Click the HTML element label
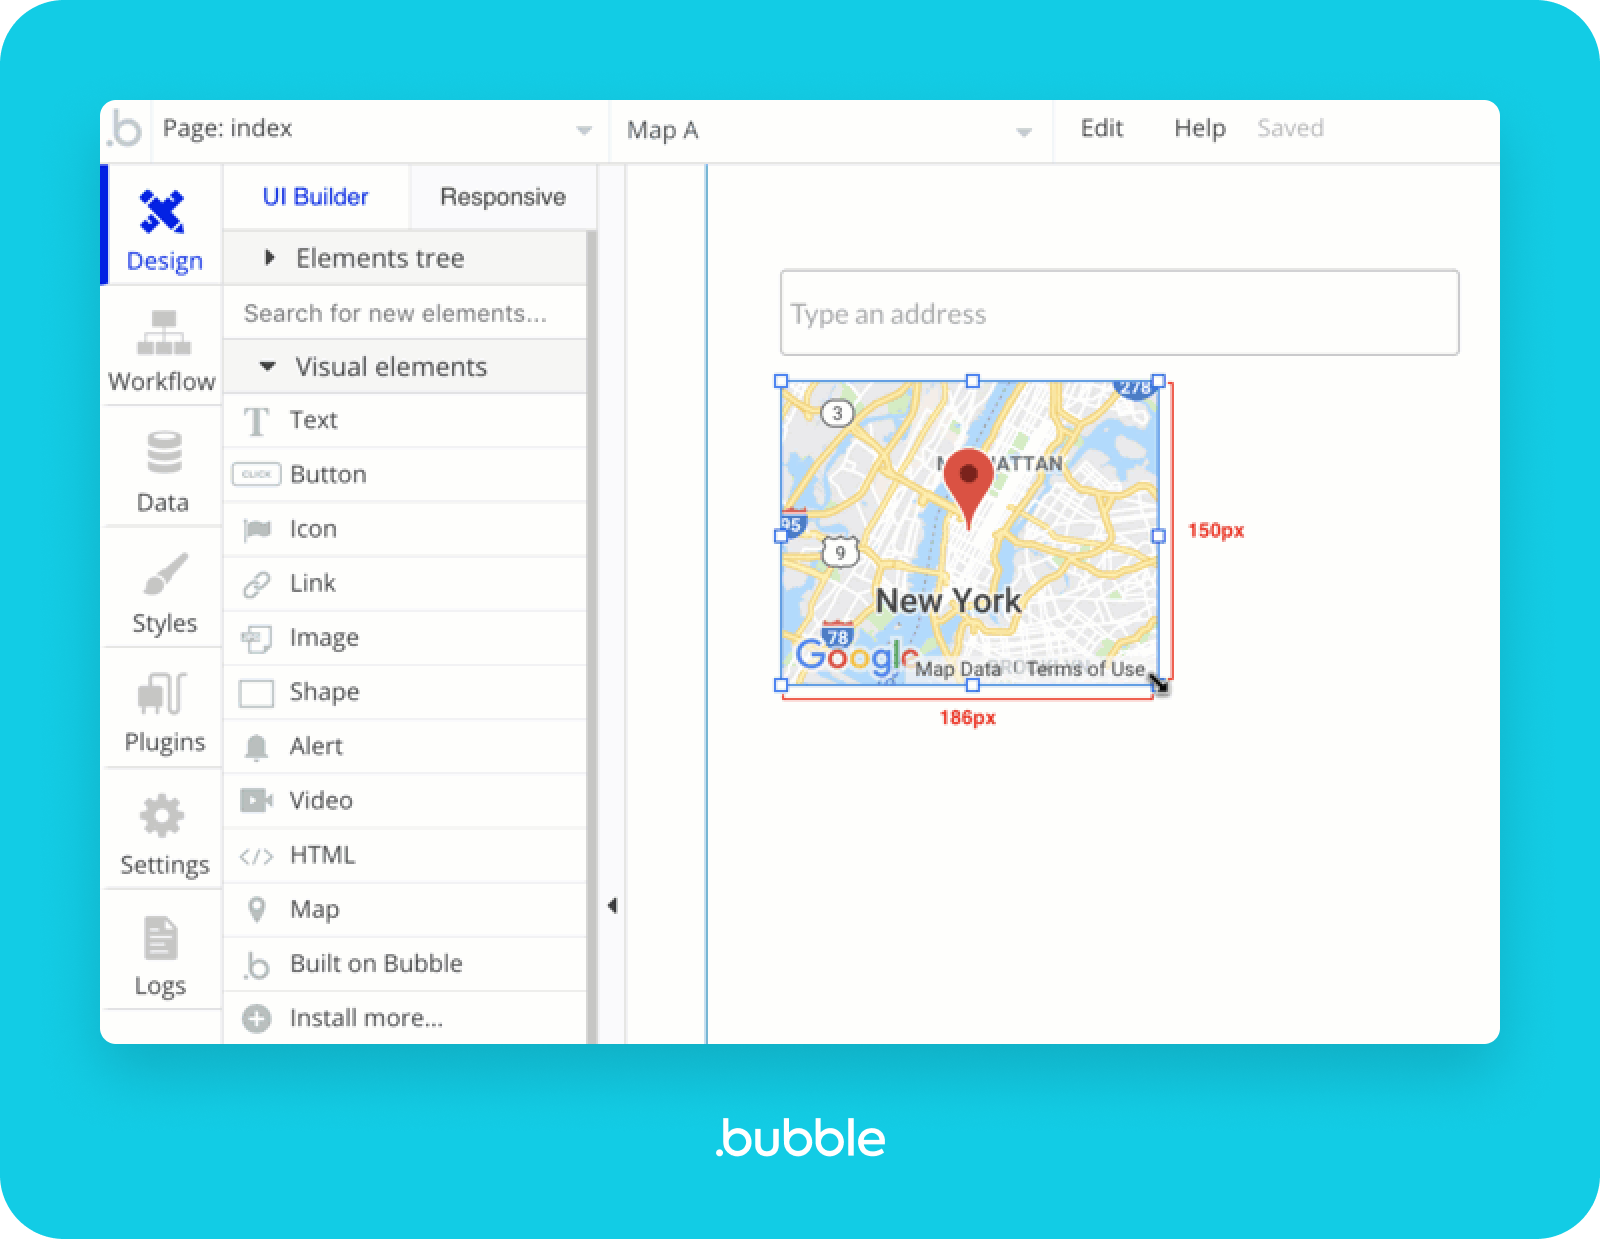 point(322,855)
